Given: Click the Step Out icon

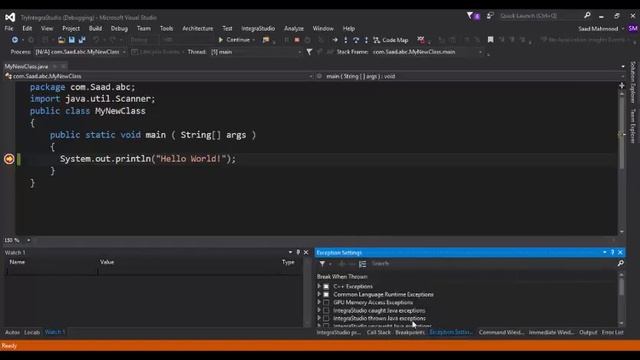Looking at the screenshot, I should (366, 40).
